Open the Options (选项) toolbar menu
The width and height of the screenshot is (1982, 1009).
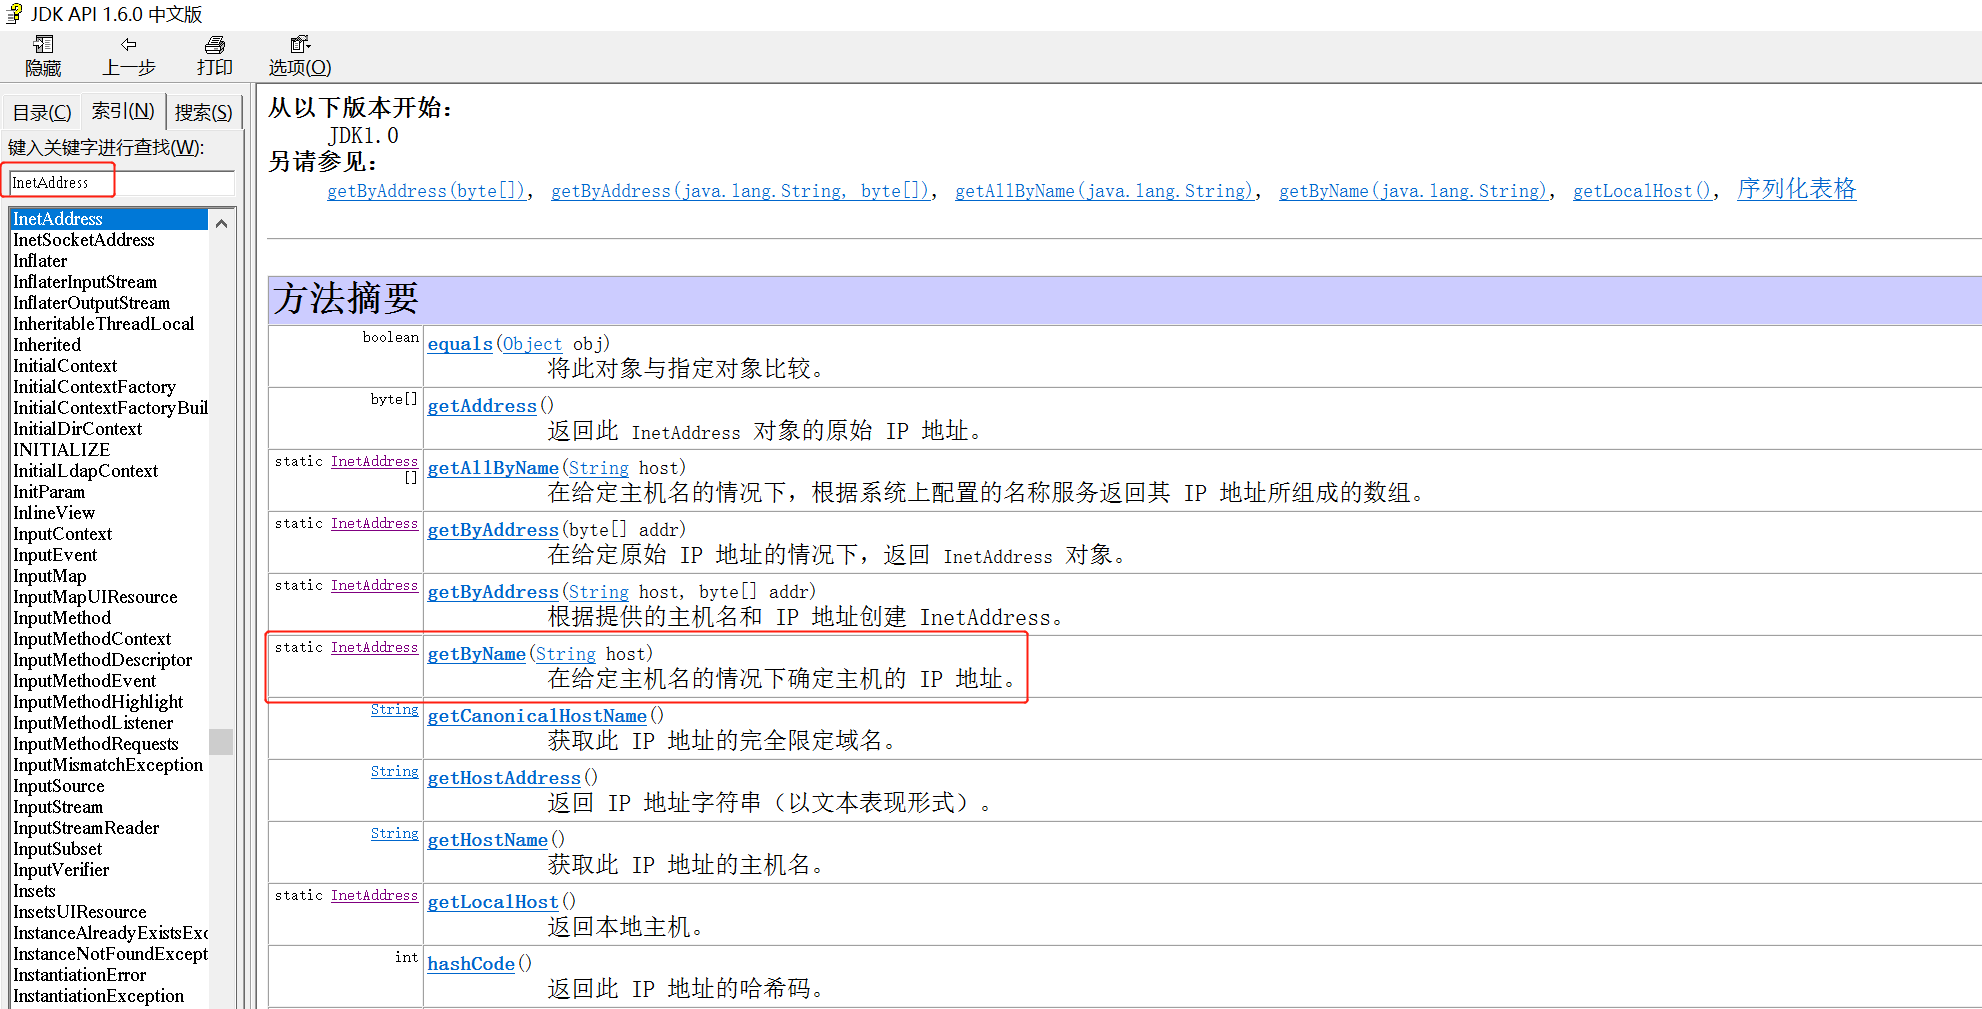point(300,56)
